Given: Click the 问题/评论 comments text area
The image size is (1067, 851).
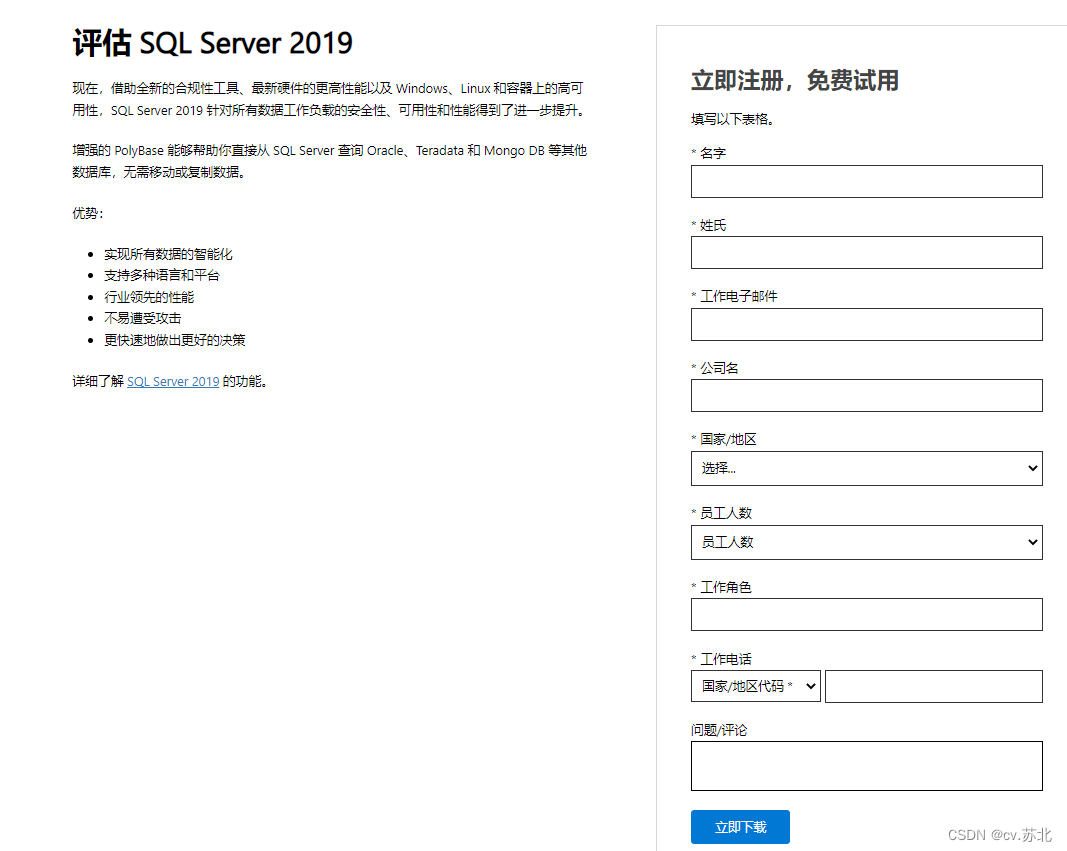Looking at the screenshot, I should pyautogui.click(x=866, y=766).
